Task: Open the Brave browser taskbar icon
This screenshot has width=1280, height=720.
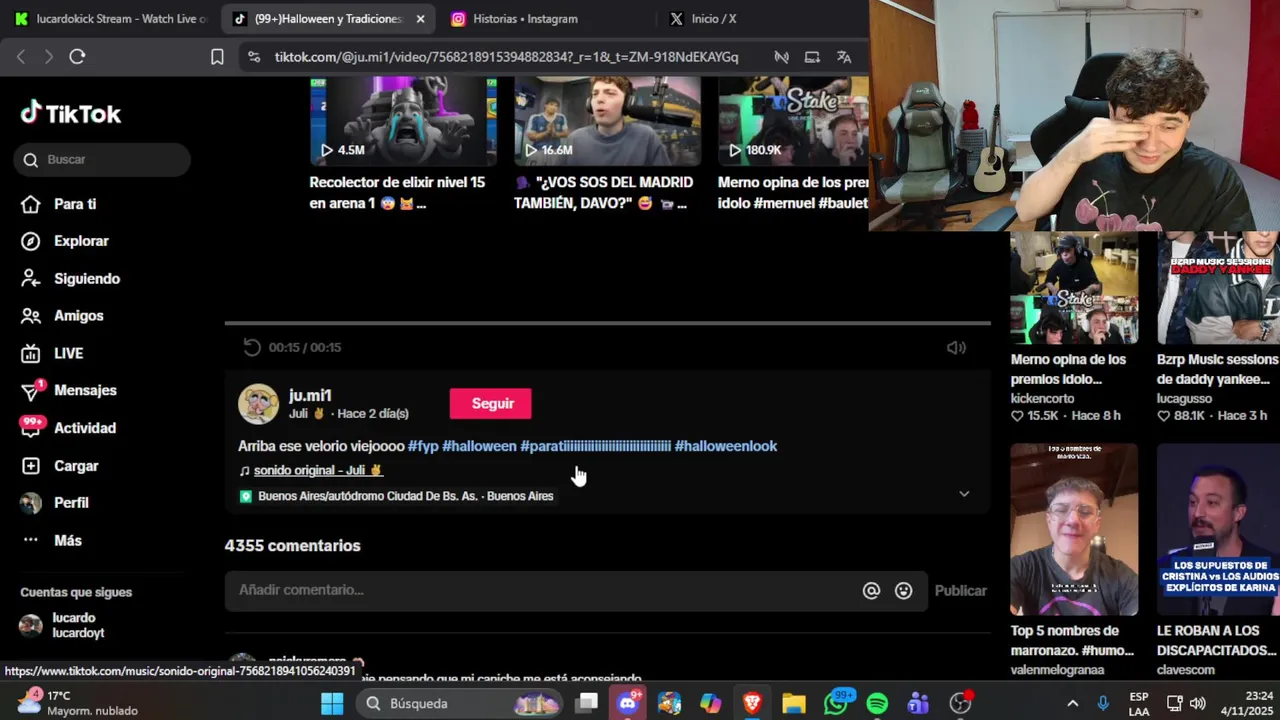Action: point(752,704)
